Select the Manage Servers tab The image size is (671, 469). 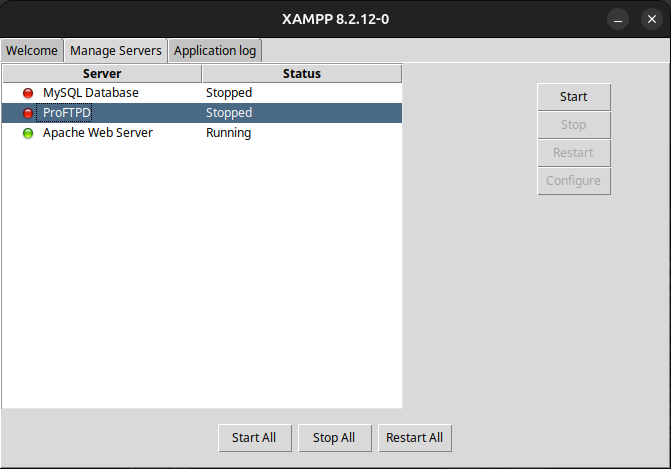(115, 51)
